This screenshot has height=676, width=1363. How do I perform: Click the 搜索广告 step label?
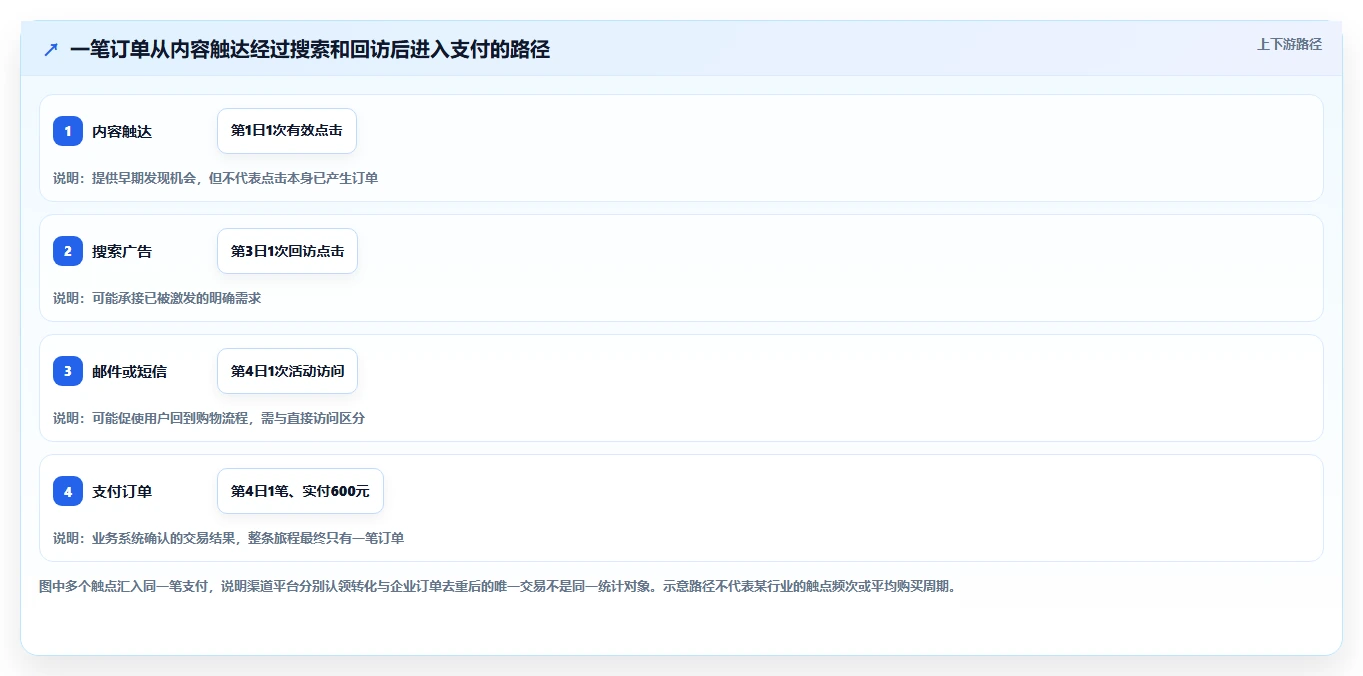(122, 251)
